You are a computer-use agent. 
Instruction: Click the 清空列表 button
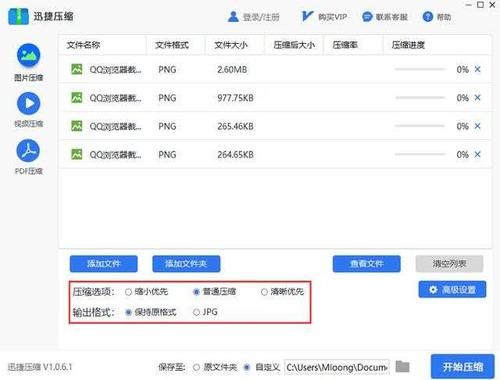pos(449,264)
